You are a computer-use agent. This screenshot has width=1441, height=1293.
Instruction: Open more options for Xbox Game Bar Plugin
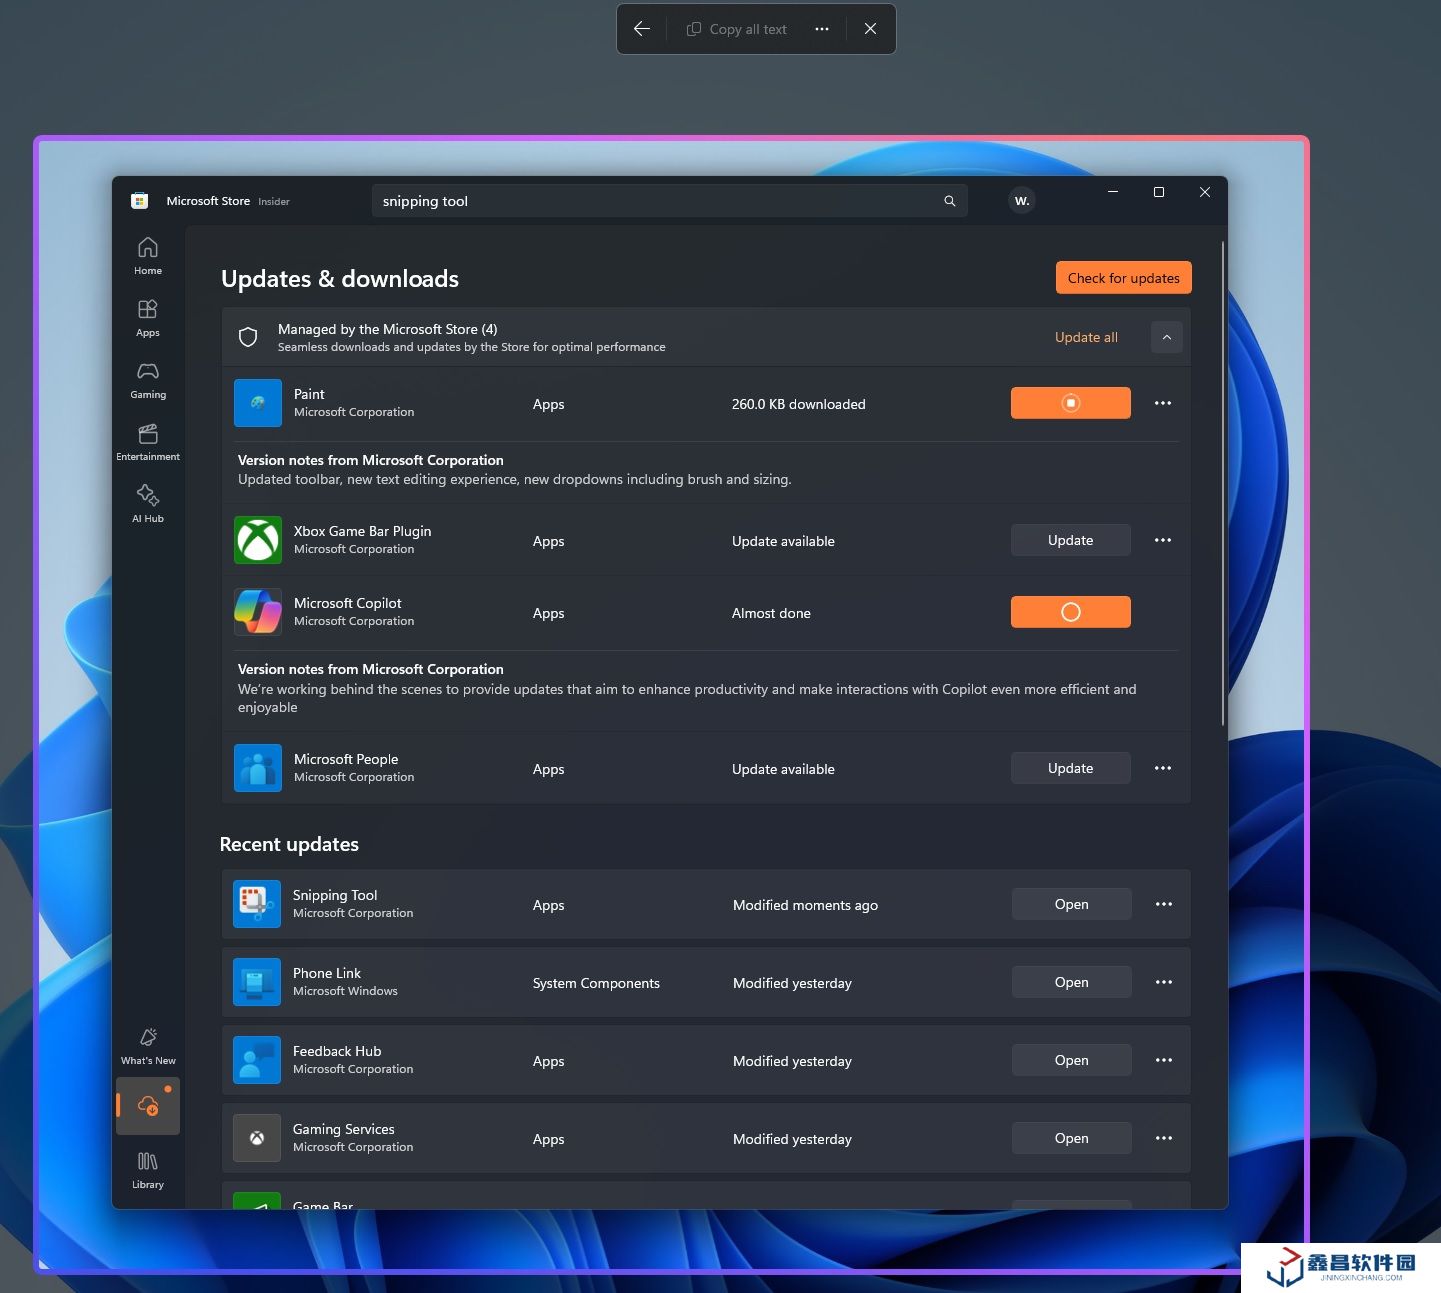1162,540
